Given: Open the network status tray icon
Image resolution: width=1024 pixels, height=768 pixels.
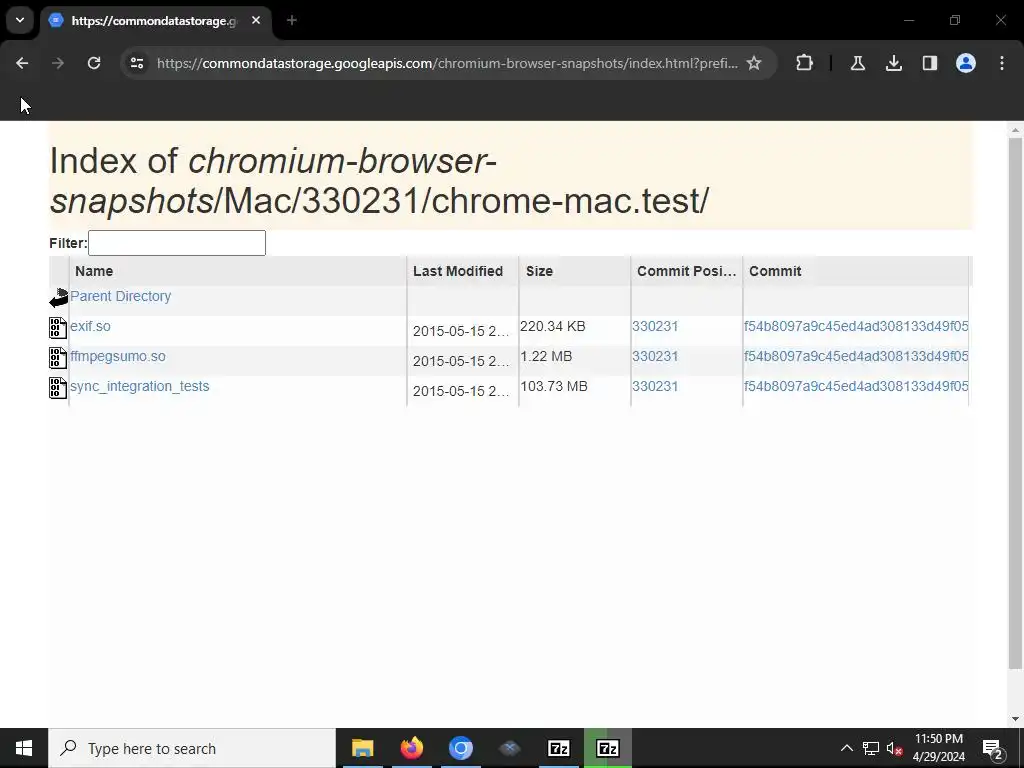Looking at the screenshot, I should [871, 748].
